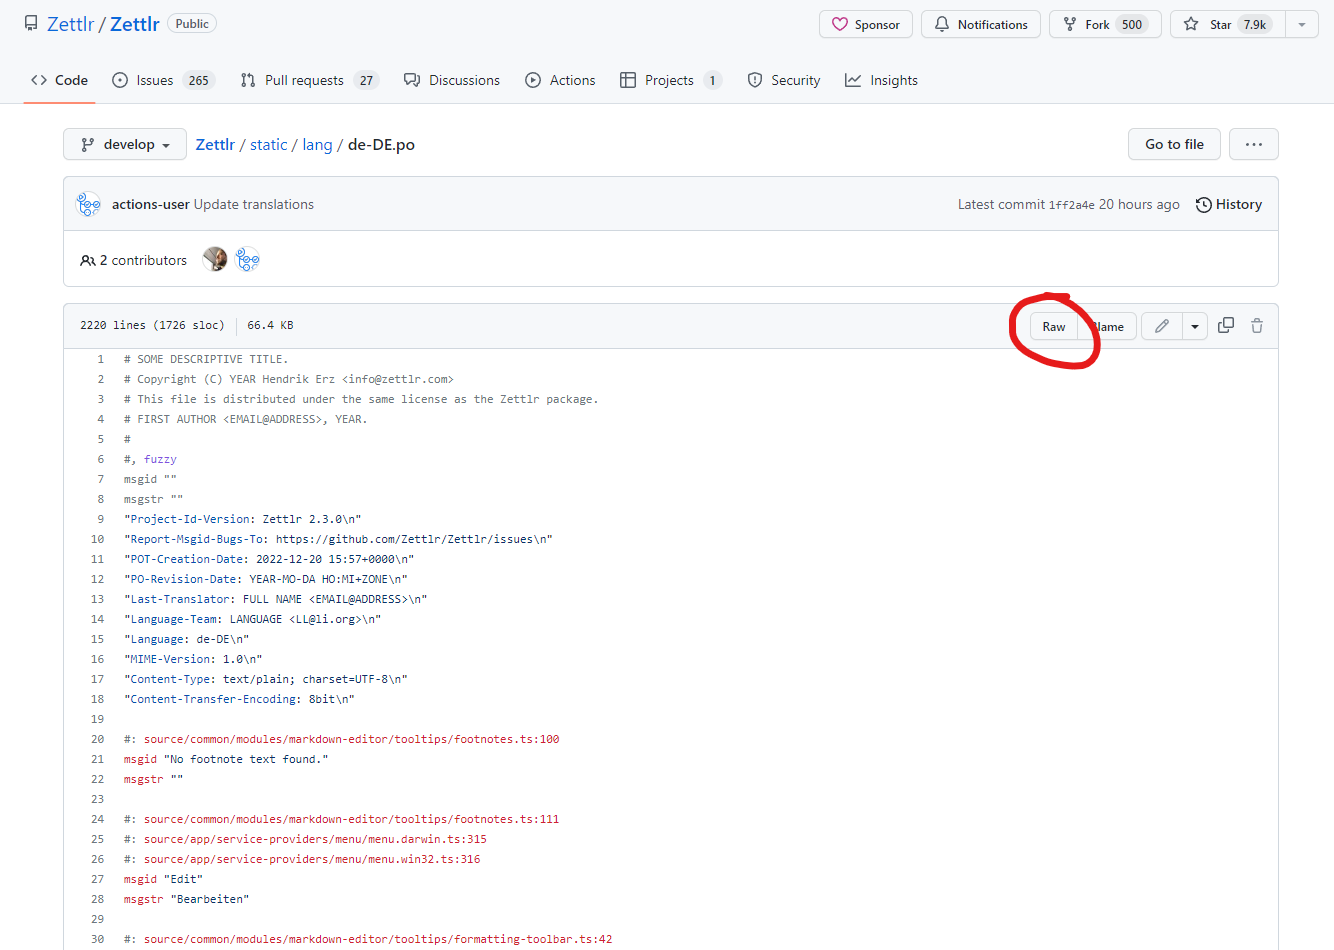The image size is (1334, 950).
Task: Open the Update translations commit message
Action: click(254, 204)
